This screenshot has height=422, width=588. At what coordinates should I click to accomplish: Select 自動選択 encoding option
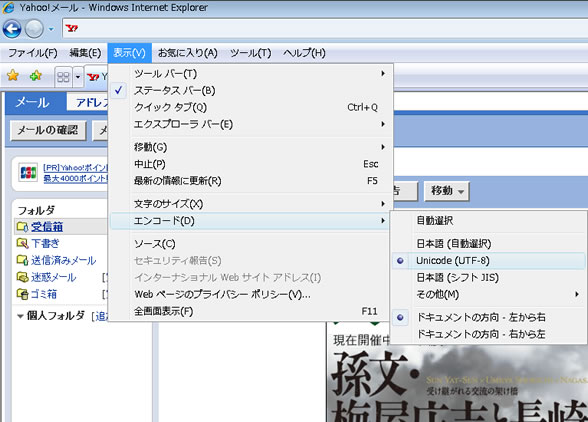click(x=489, y=221)
